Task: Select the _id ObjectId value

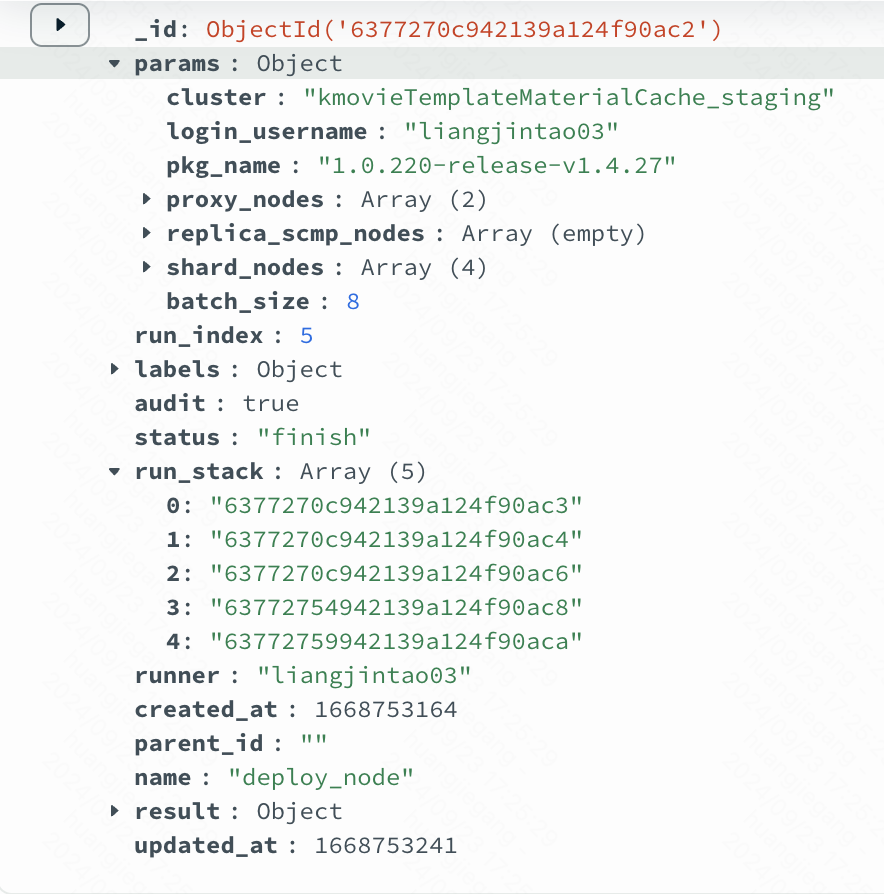Action: tap(464, 30)
